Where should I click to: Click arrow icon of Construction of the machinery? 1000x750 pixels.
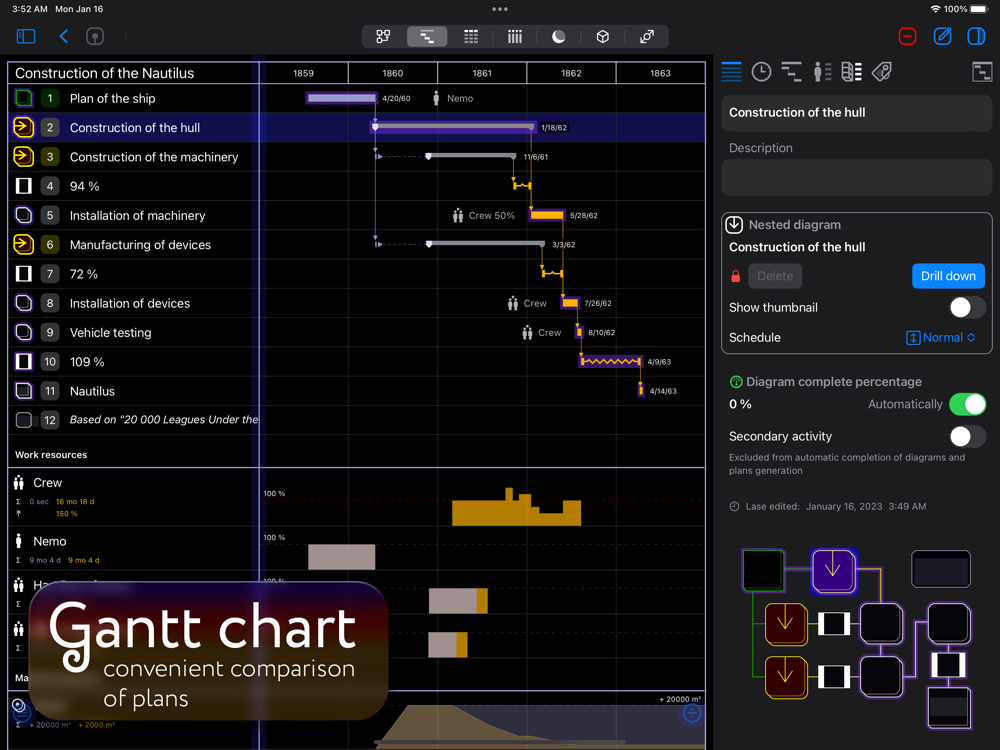click(24, 157)
